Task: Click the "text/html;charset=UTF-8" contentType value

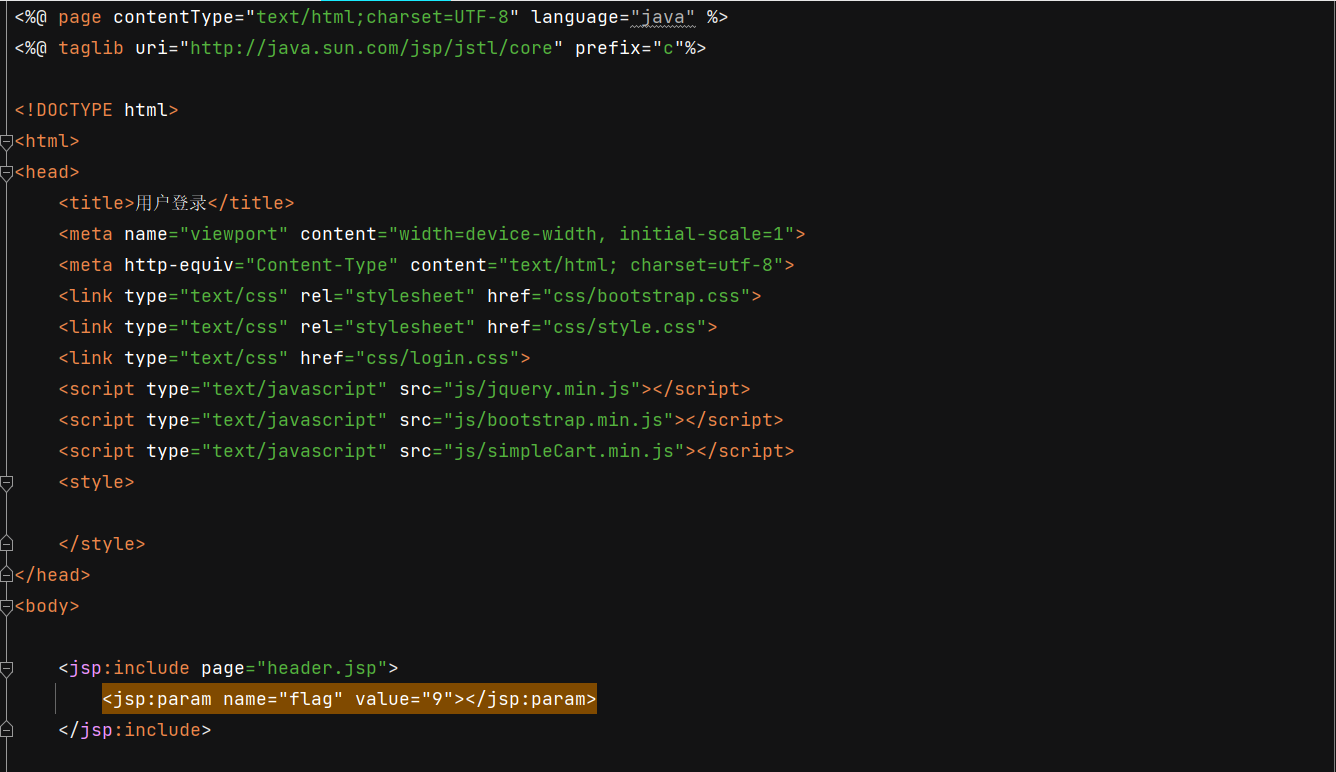Action: (x=383, y=17)
